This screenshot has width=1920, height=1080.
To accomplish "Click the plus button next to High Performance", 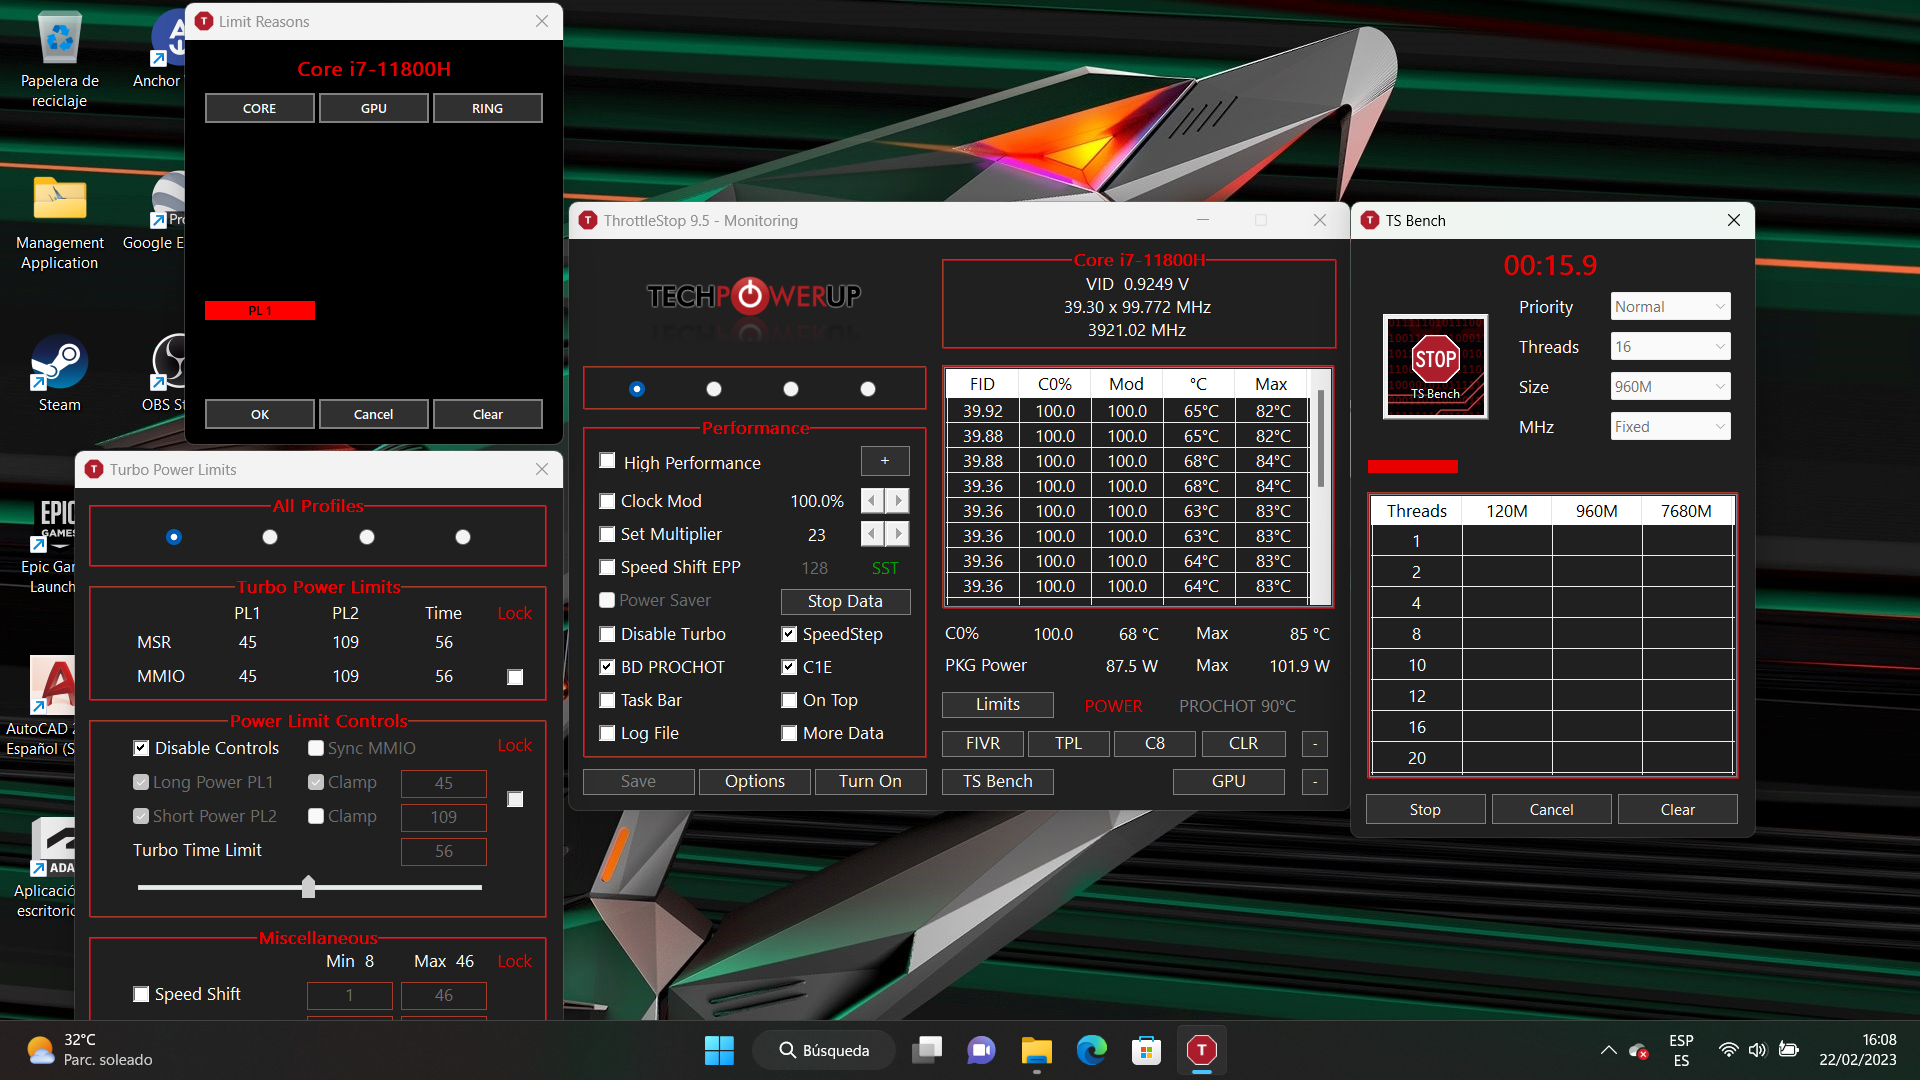I will [x=885, y=461].
